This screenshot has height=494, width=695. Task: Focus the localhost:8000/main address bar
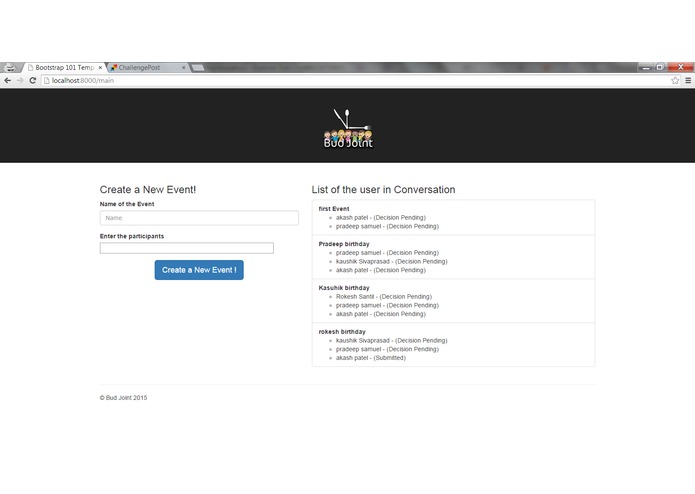(x=355, y=80)
